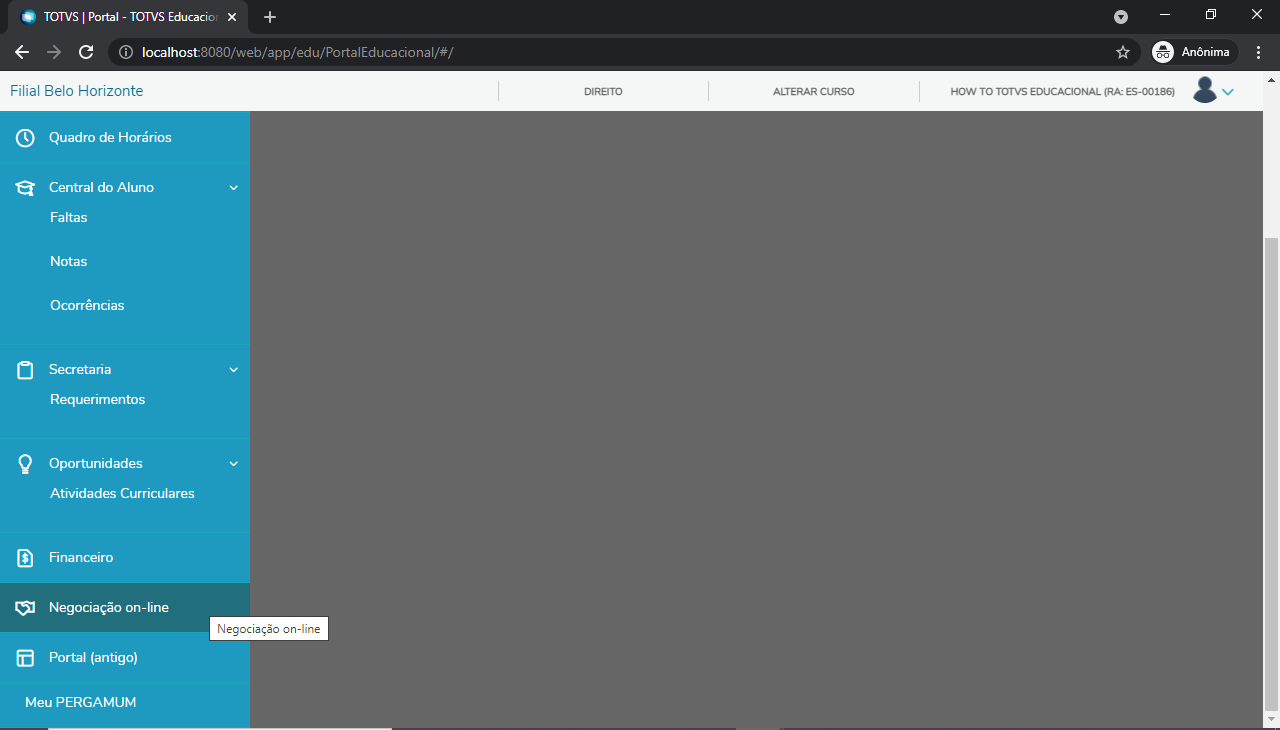The image size is (1280, 730).
Task: Open Quadro de Horários menu item
Action: pyautogui.click(x=125, y=138)
